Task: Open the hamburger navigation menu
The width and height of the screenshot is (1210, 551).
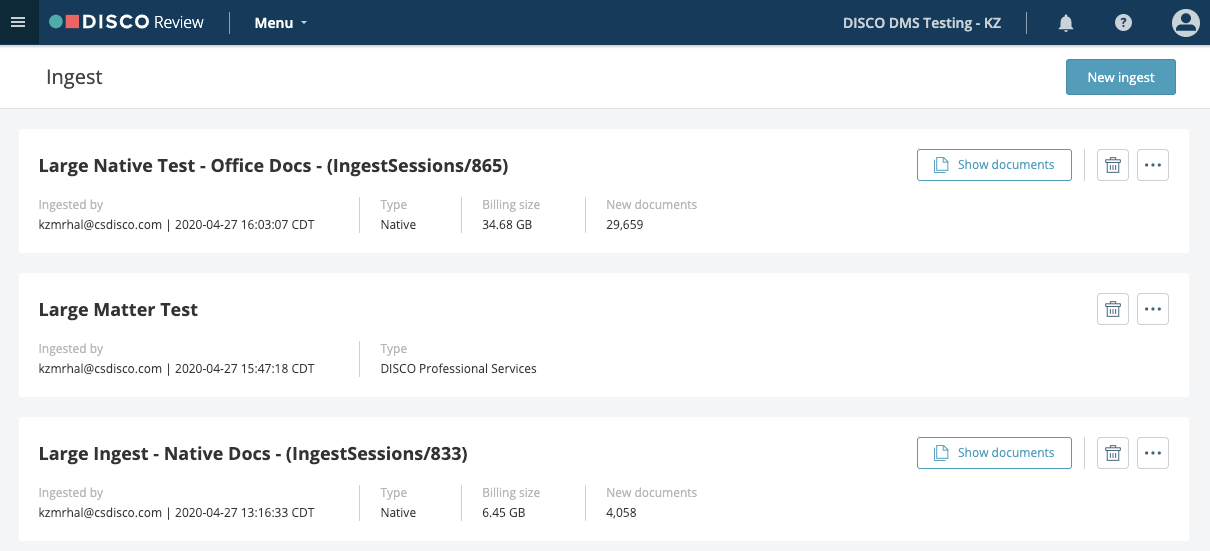Action: (x=18, y=22)
